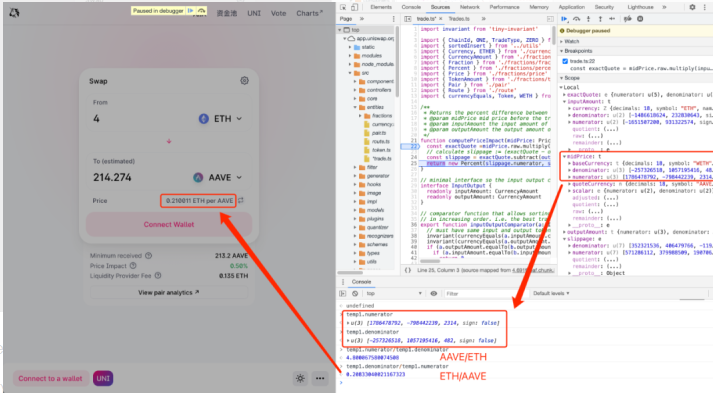Open AAVE token selector dropdown
The height and width of the screenshot is (393, 713).
click(x=218, y=177)
